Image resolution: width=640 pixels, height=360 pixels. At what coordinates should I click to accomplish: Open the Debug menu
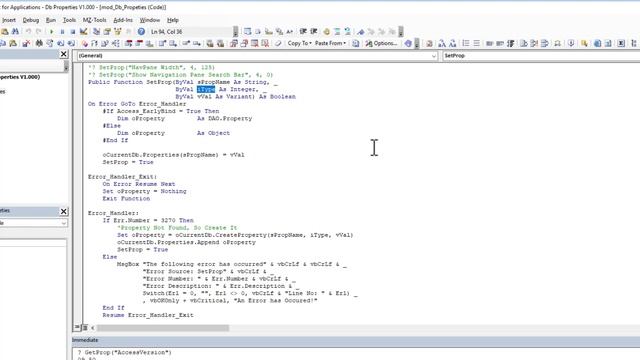click(31, 20)
